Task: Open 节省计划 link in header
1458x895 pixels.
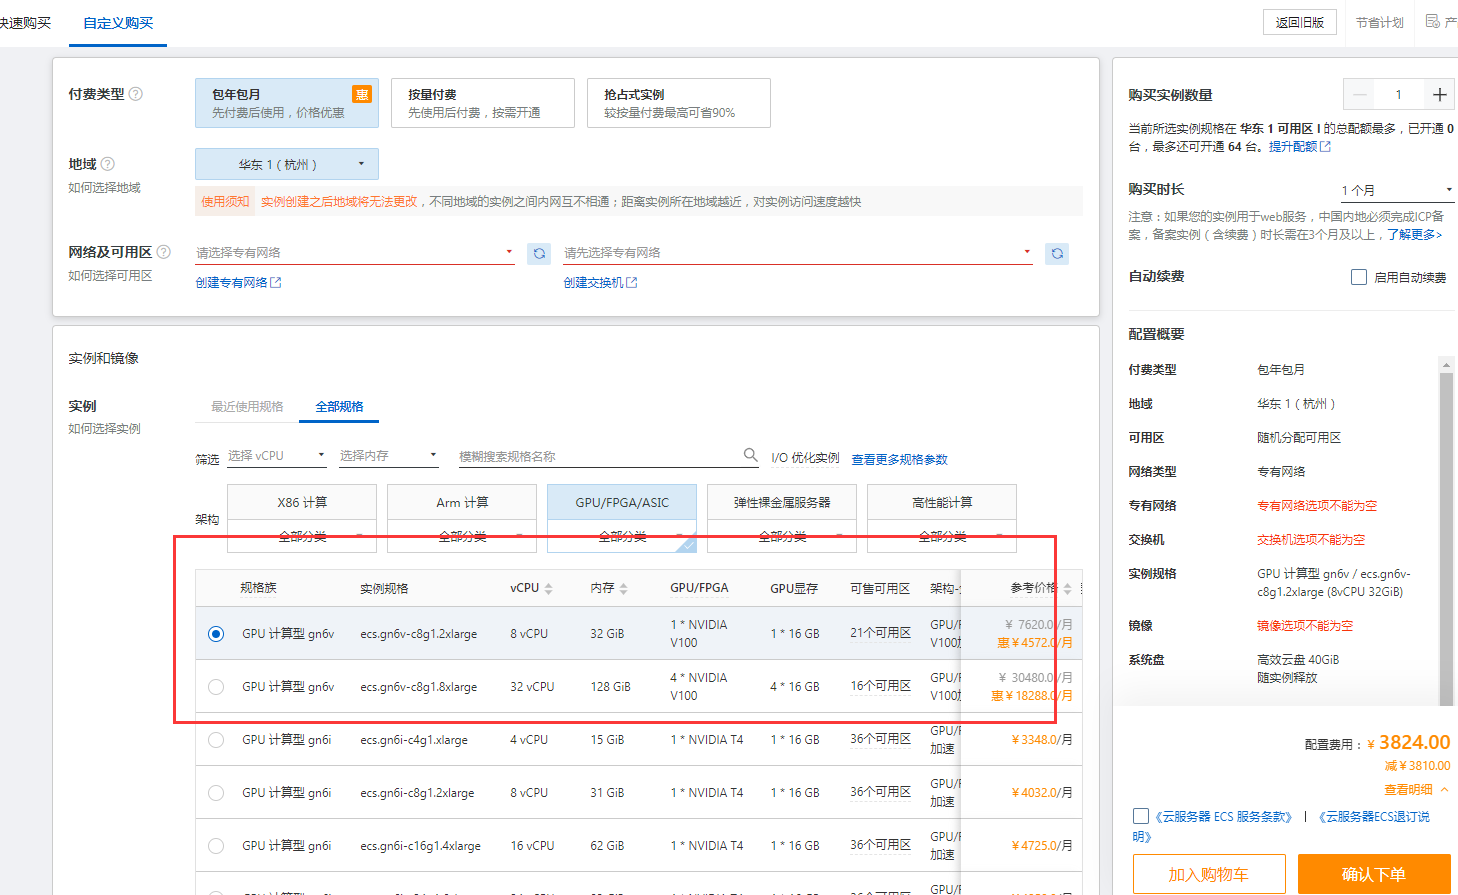Action: point(1380,22)
